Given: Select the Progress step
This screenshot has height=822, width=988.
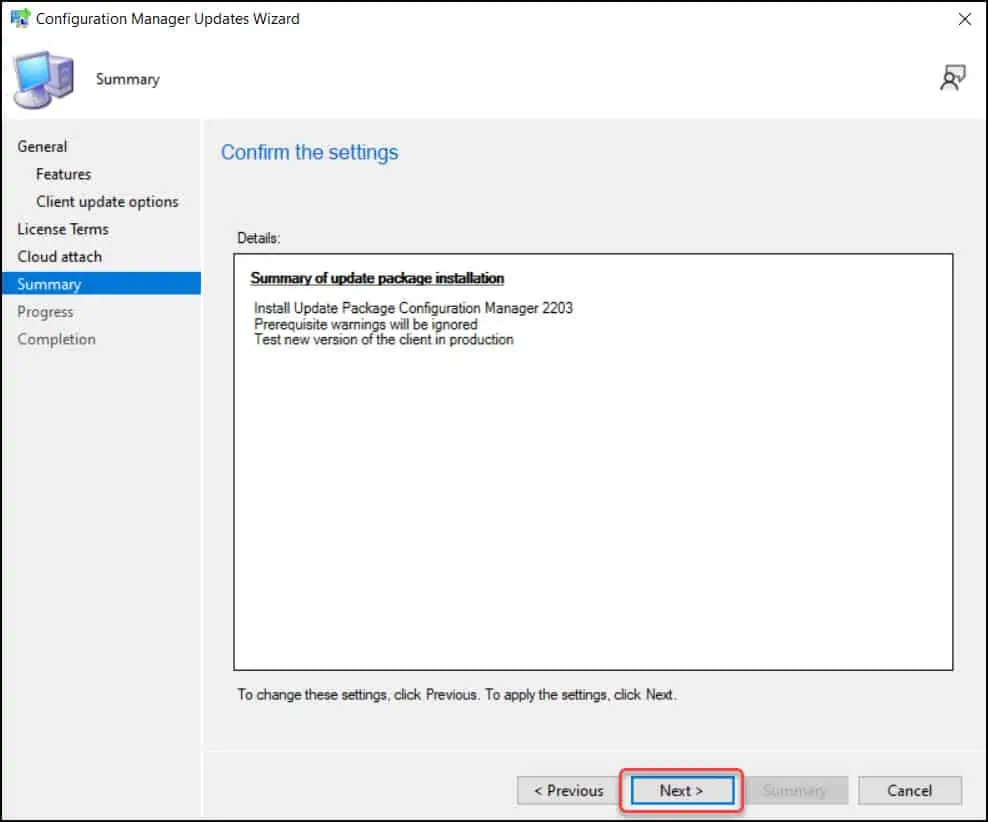Looking at the screenshot, I should point(45,312).
